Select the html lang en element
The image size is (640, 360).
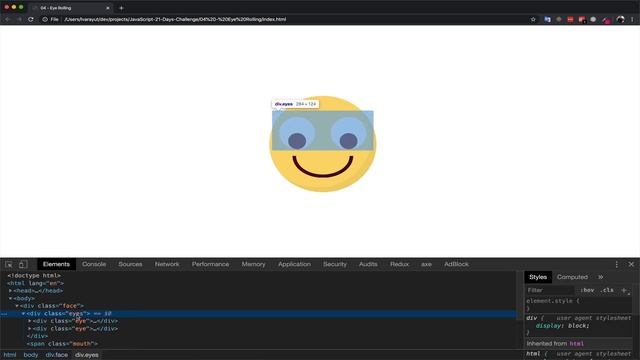36,283
